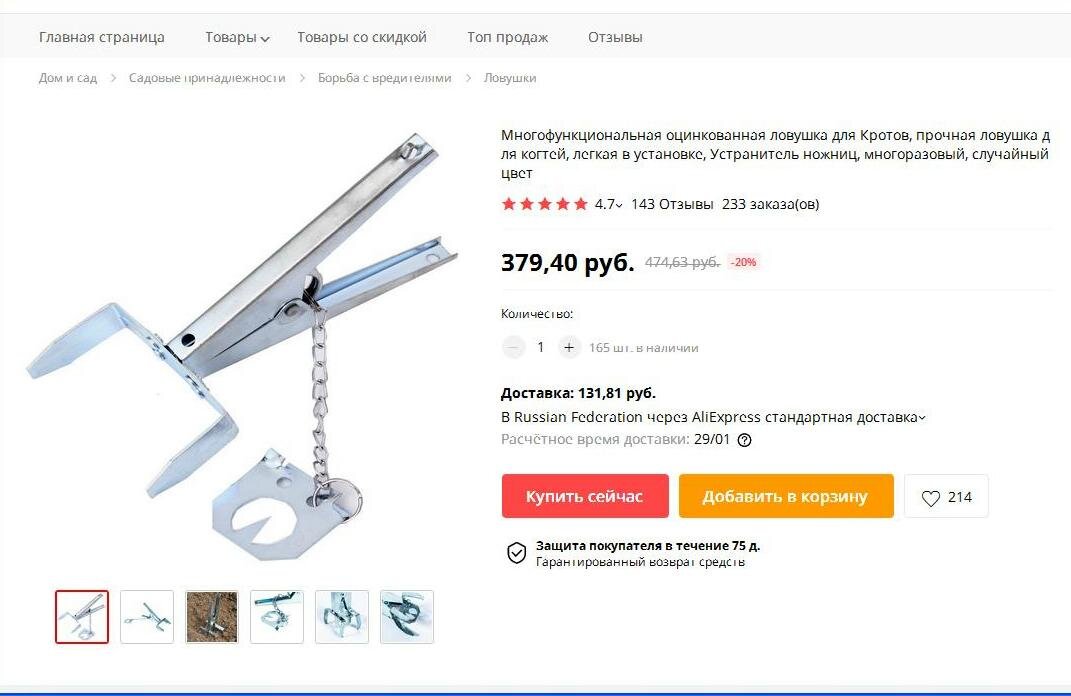The height and width of the screenshot is (696, 1071).
Task: Click the buyer protection shield icon
Action: 516,553
